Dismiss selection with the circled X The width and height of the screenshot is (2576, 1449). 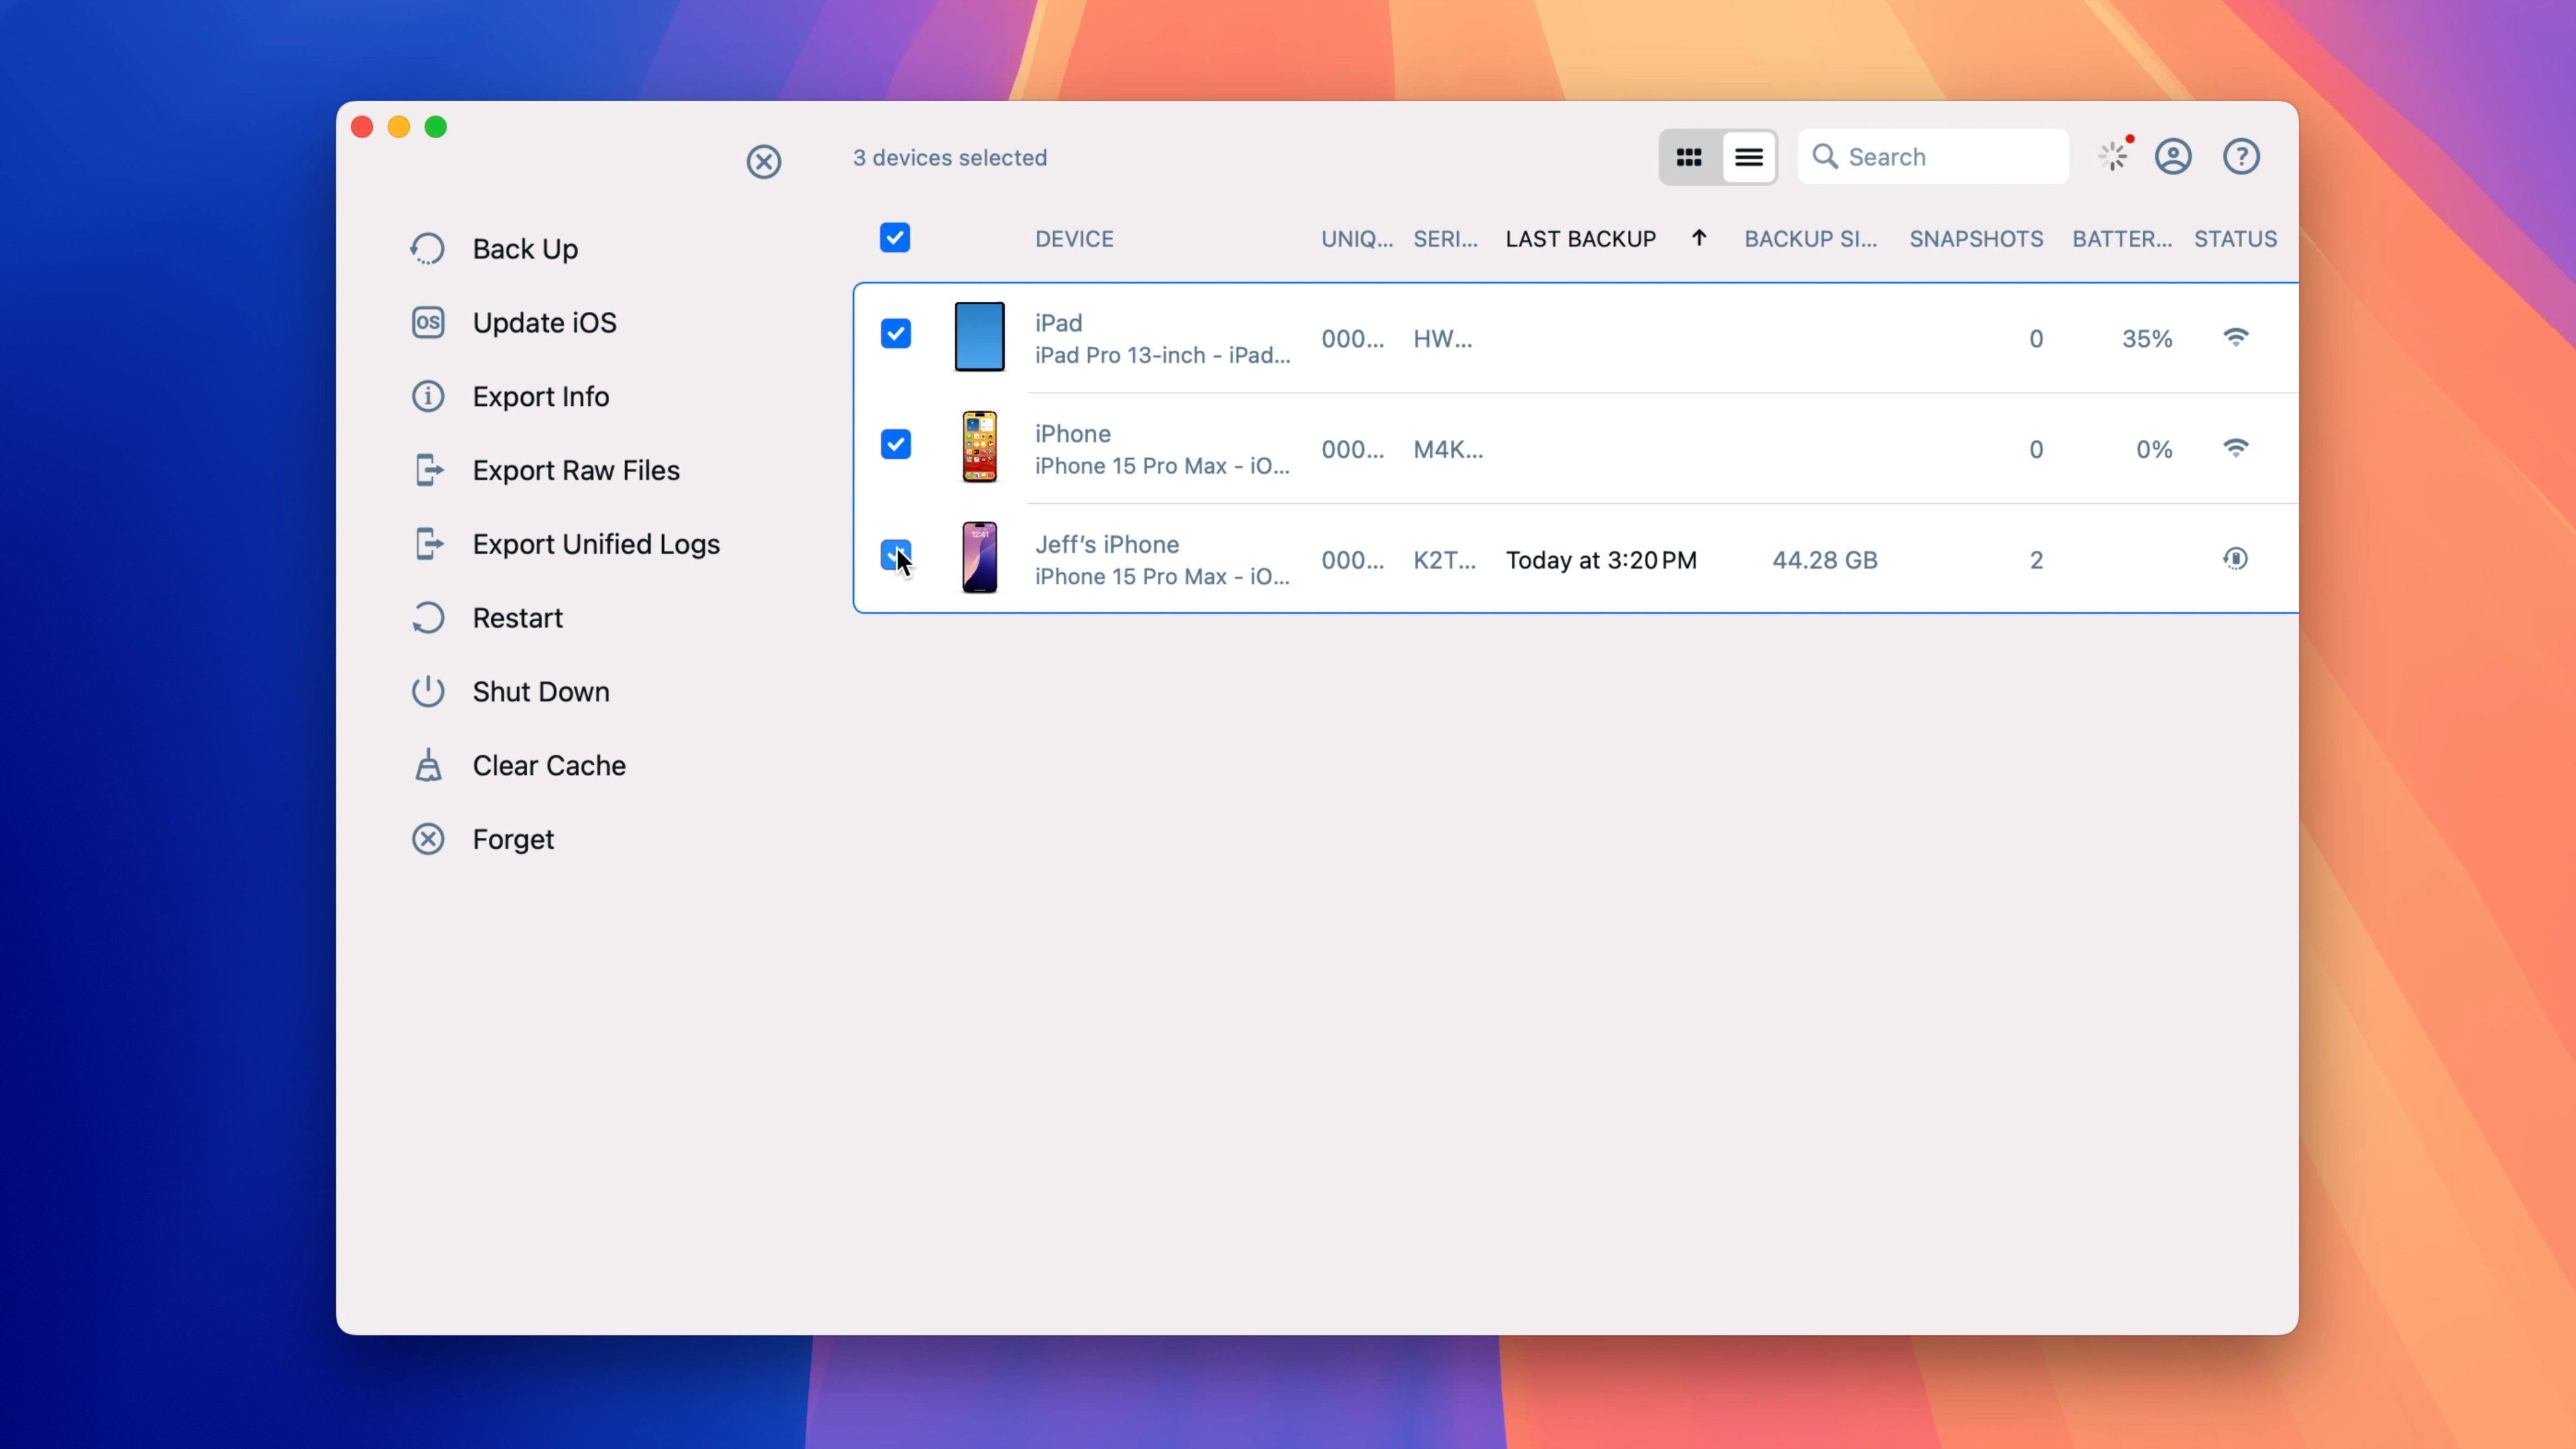pos(763,162)
